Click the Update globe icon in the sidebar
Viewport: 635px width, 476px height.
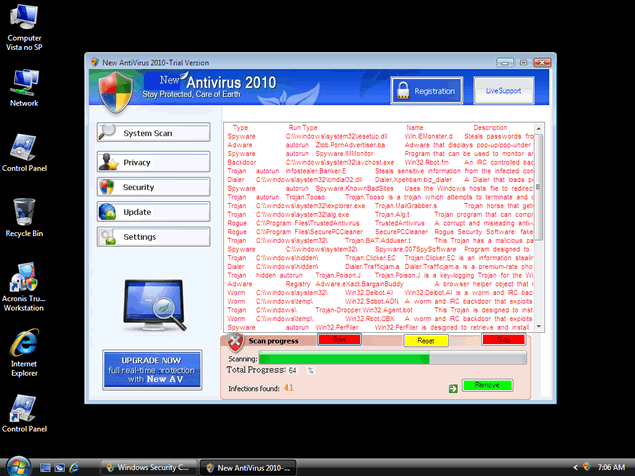(107, 212)
